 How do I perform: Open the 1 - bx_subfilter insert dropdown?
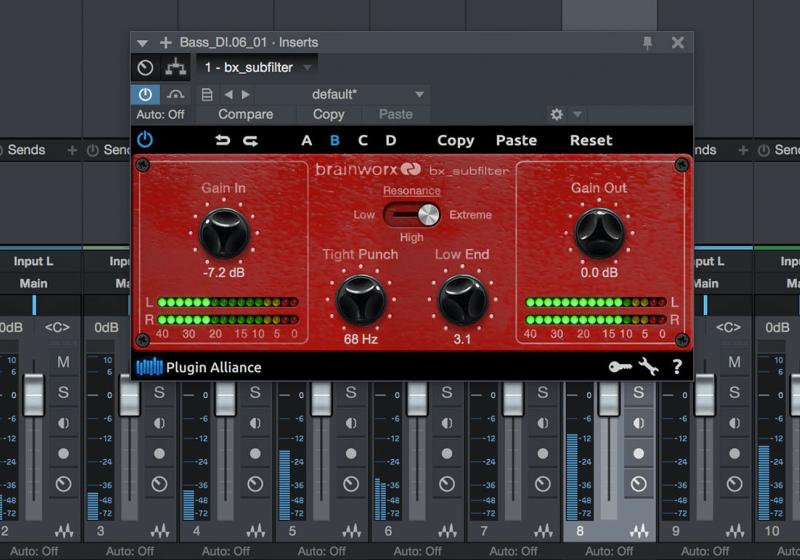point(258,67)
